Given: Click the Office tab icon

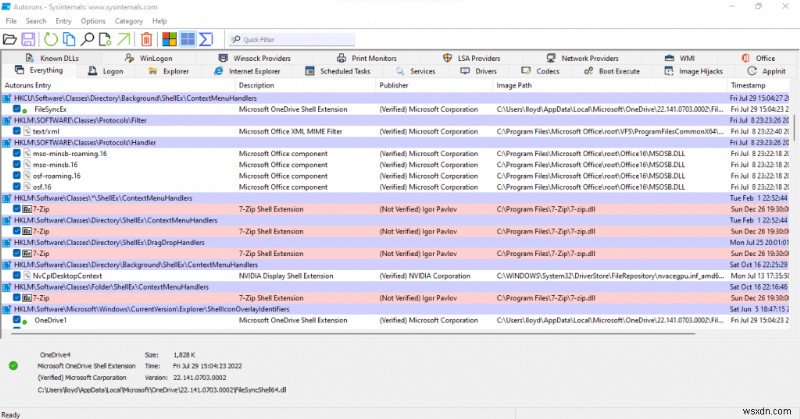Looking at the screenshot, I should coord(745,58).
